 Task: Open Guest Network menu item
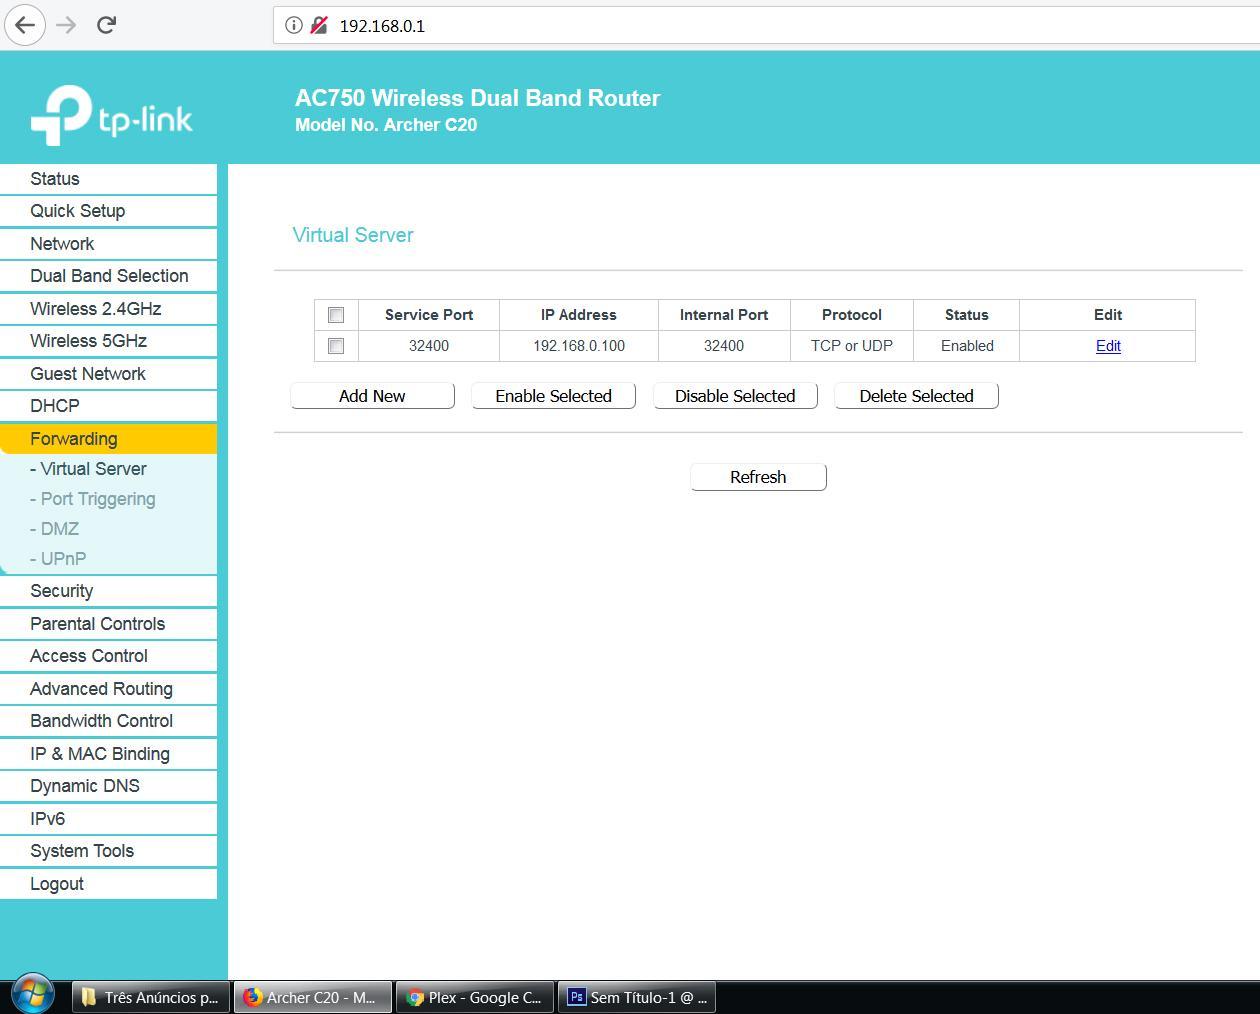(108, 374)
